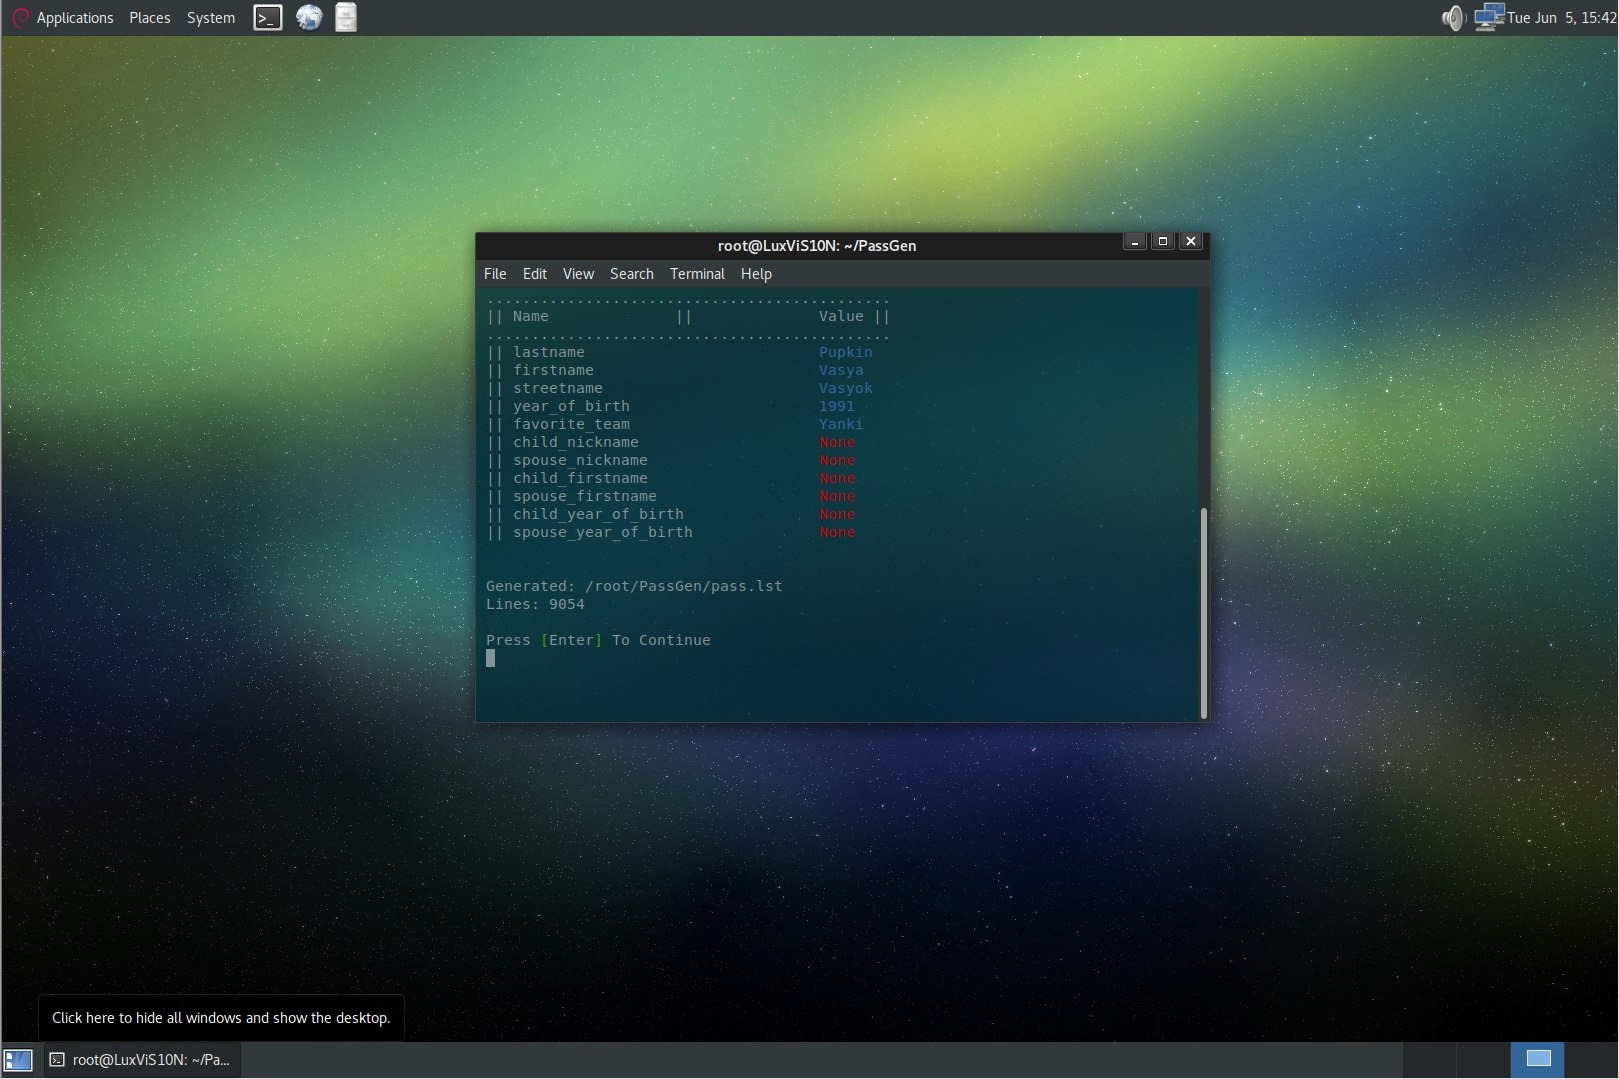This screenshot has height=1079, width=1619.
Task: Expand the System menu
Action: 210,18
